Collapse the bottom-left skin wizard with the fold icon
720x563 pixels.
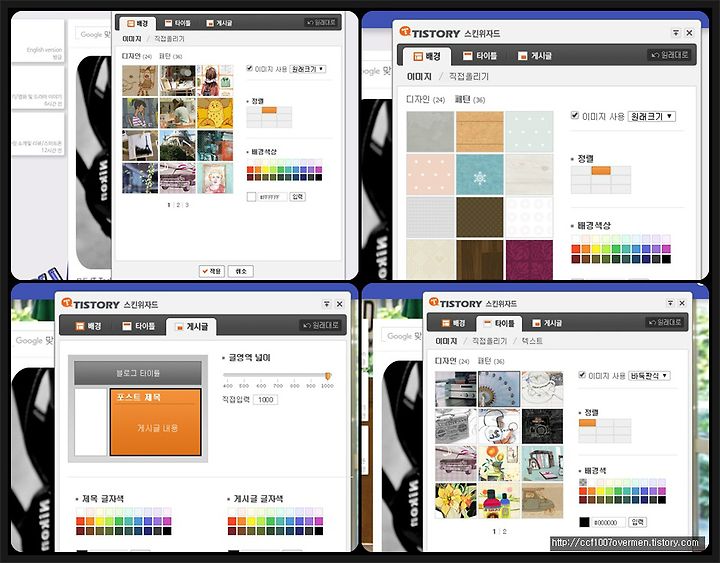(326, 304)
